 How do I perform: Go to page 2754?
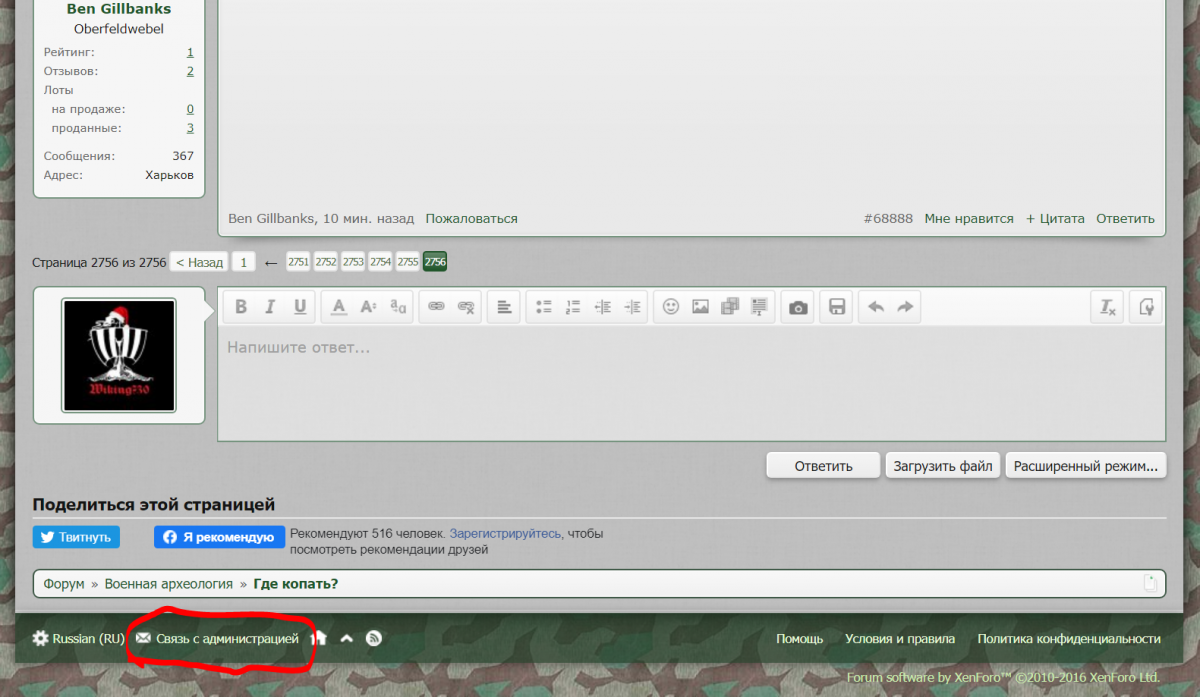[x=380, y=262]
